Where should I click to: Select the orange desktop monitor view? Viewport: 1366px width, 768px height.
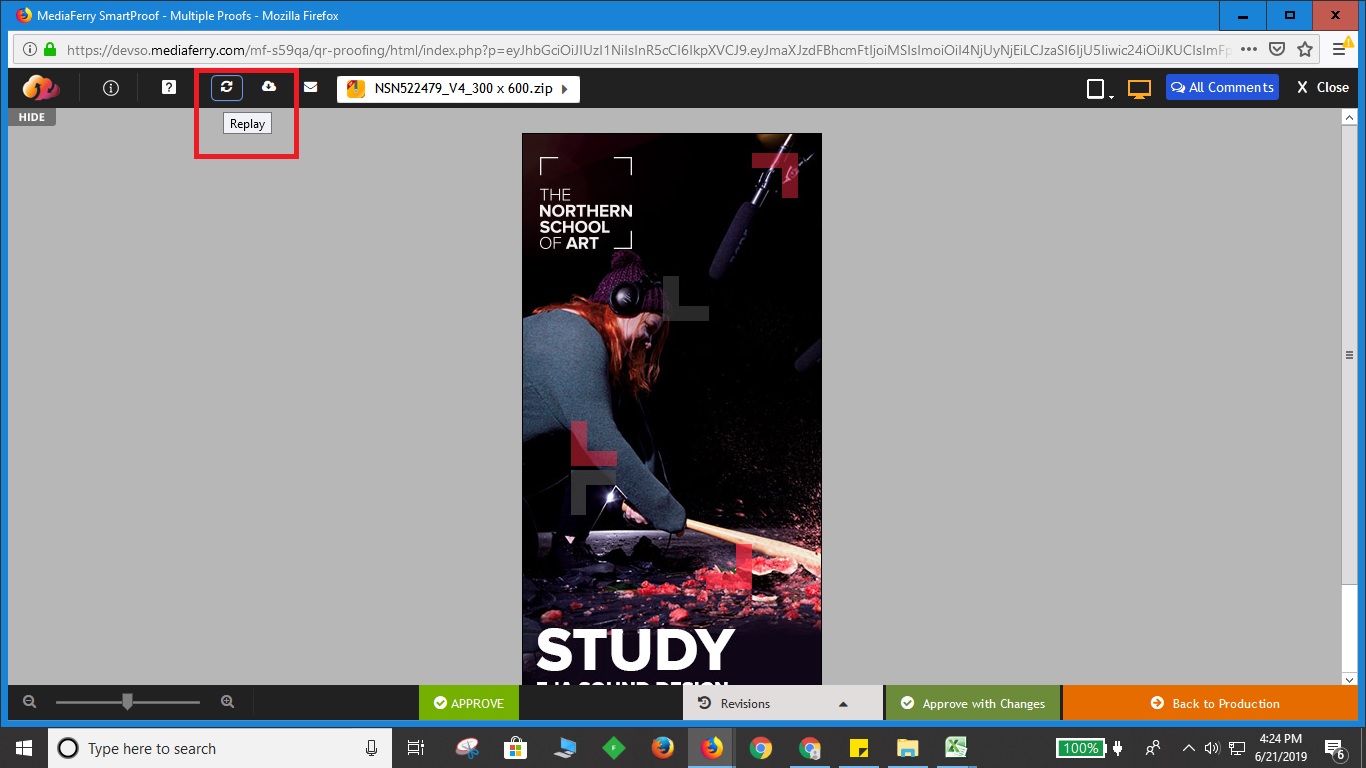coord(1139,89)
